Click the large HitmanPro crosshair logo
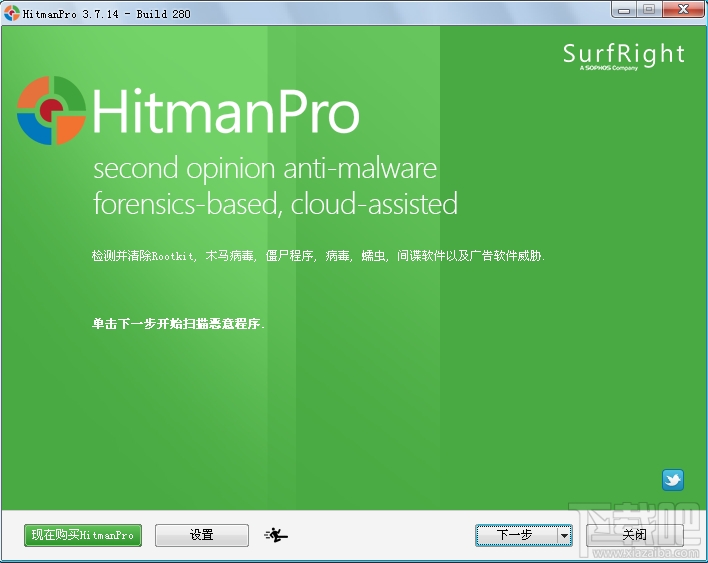 (x=51, y=110)
